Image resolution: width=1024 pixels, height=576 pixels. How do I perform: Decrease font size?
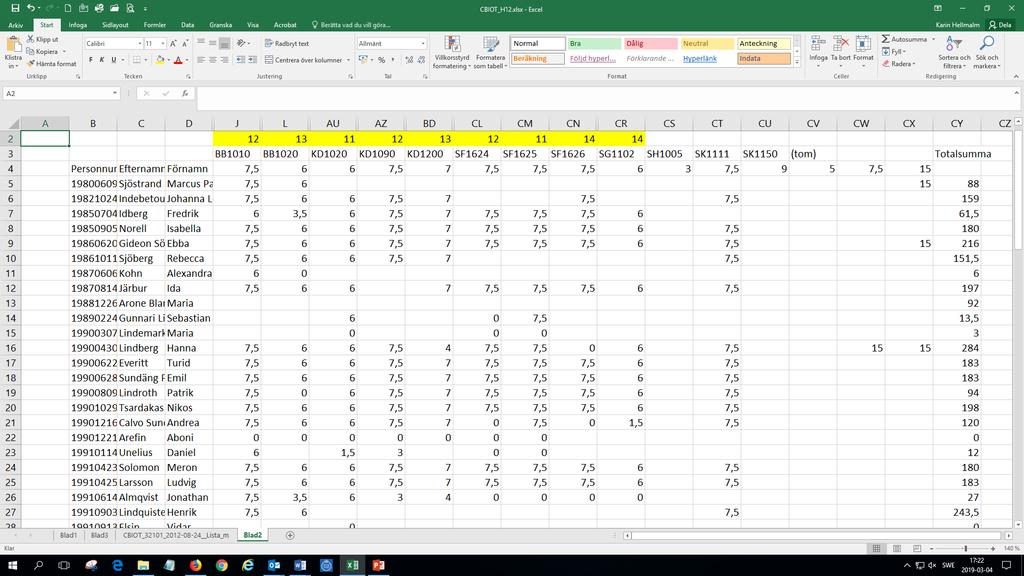point(185,44)
